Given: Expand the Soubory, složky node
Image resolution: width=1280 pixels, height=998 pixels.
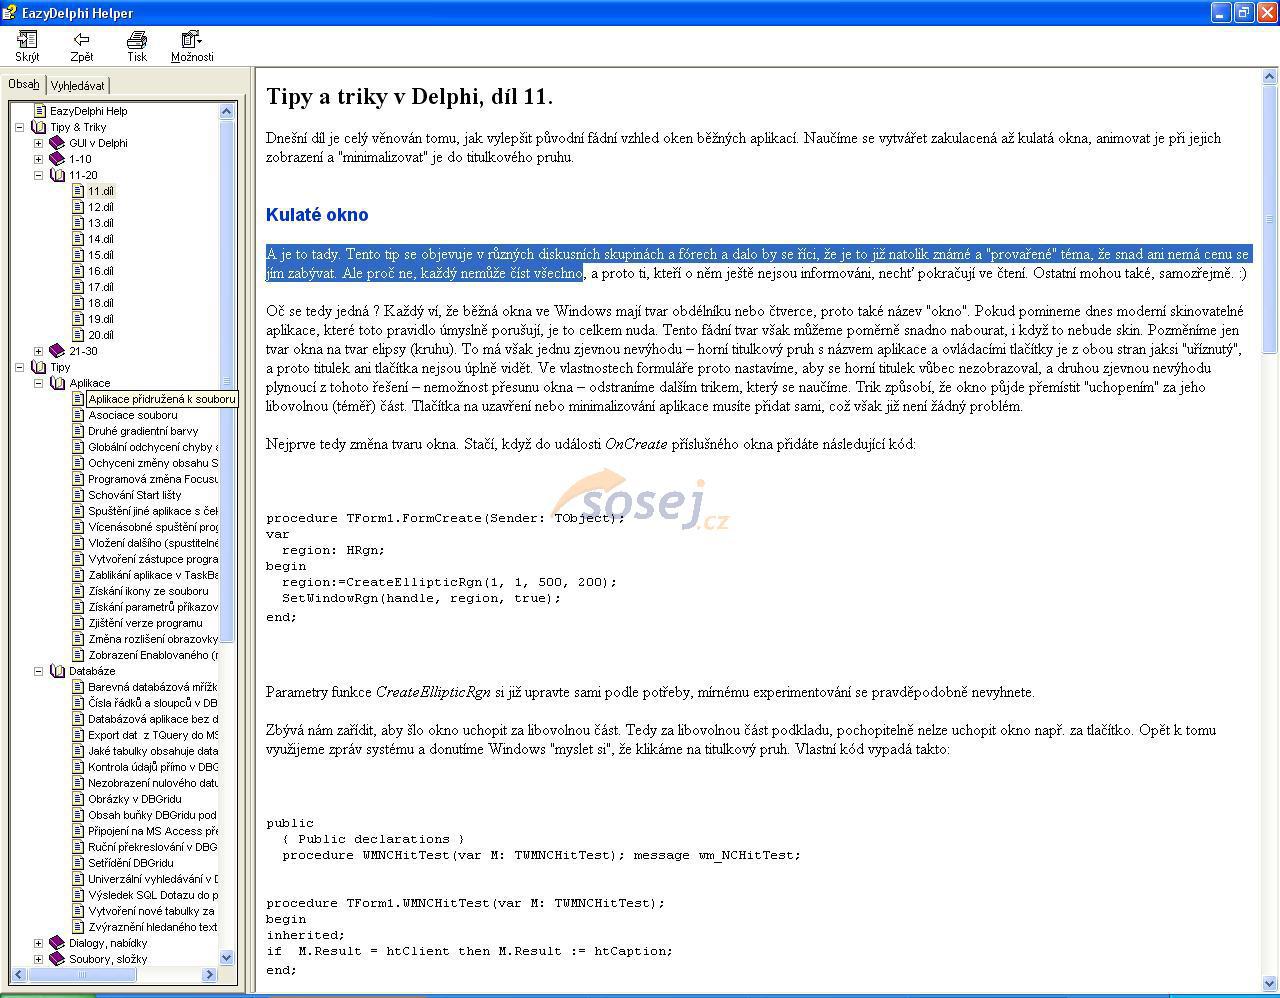Looking at the screenshot, I should pos(39,959).
